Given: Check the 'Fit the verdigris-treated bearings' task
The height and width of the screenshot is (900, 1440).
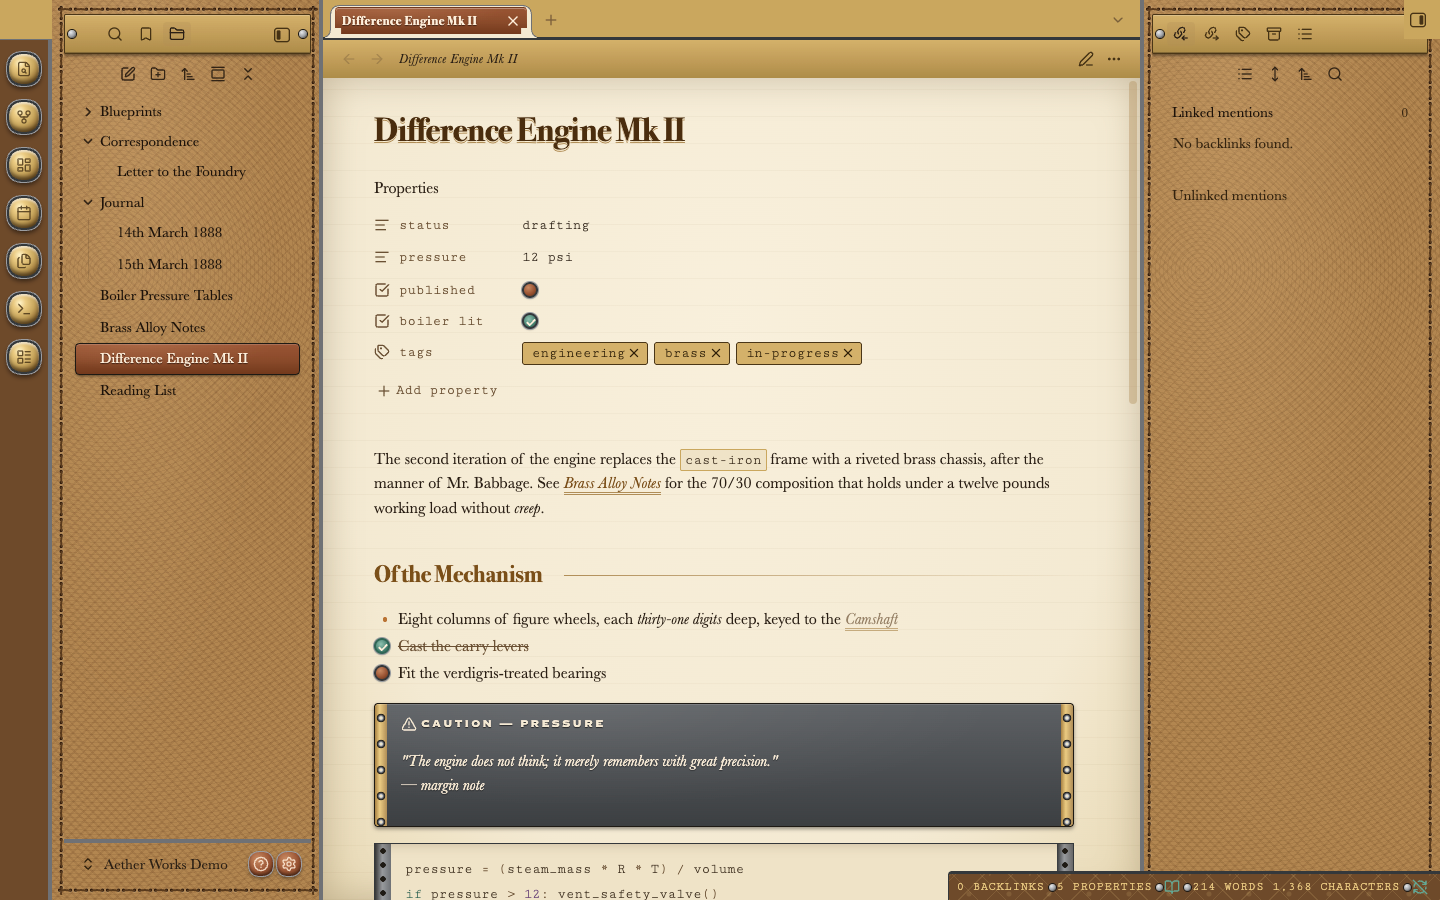Looking at the screenshot, I should tap(382, 673).
